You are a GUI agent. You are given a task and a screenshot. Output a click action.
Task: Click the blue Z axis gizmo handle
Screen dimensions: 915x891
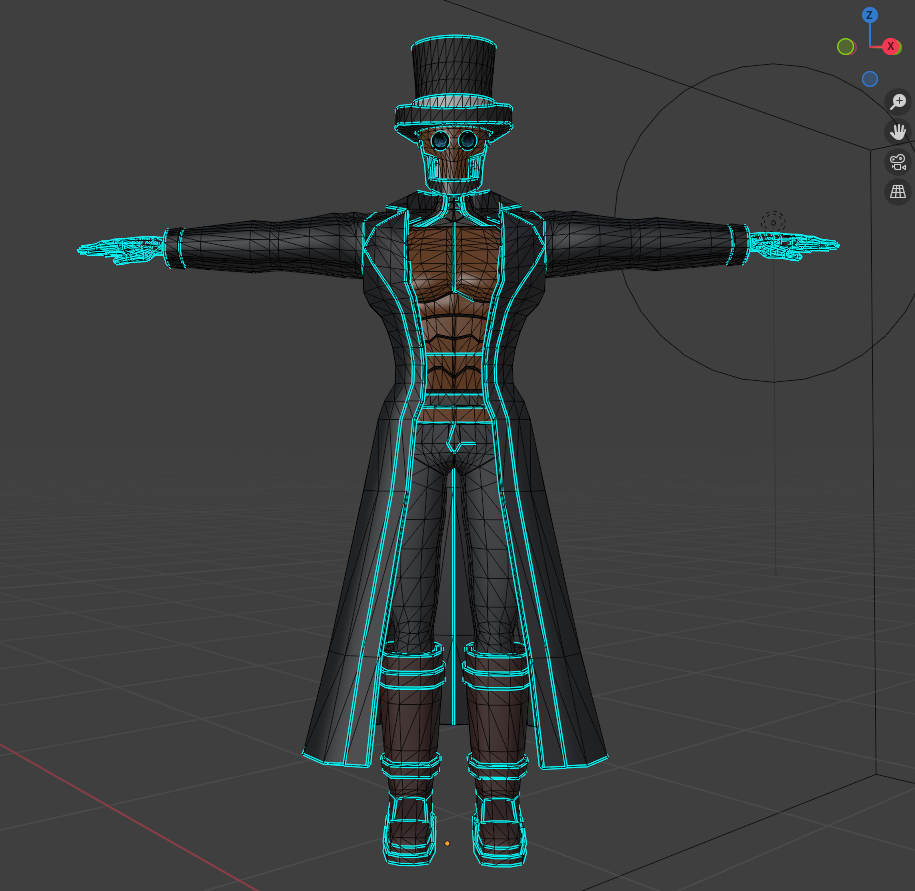point(870,15)
